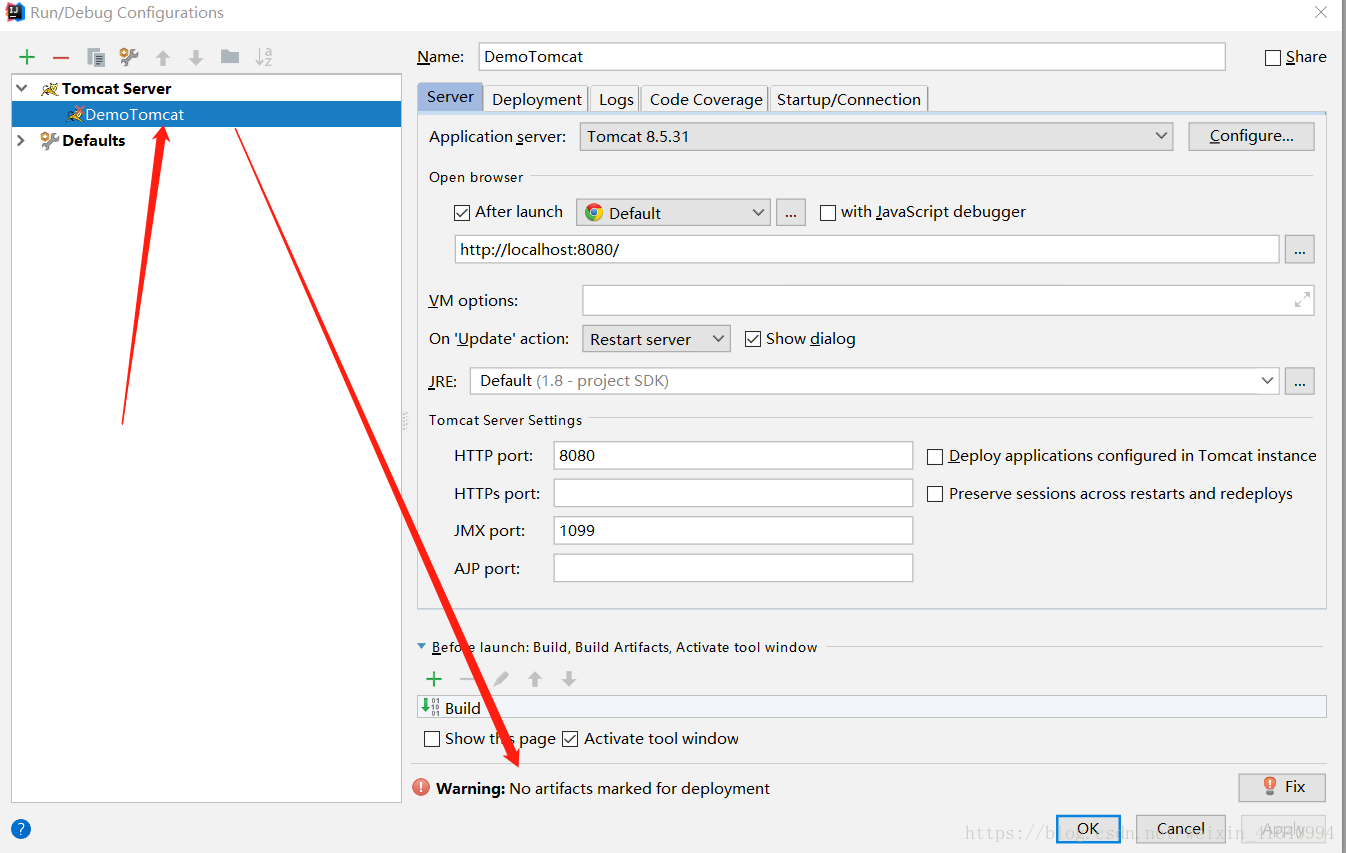Collapse the Before launch section
The image size is (1346, 853).
coord(422,647)
